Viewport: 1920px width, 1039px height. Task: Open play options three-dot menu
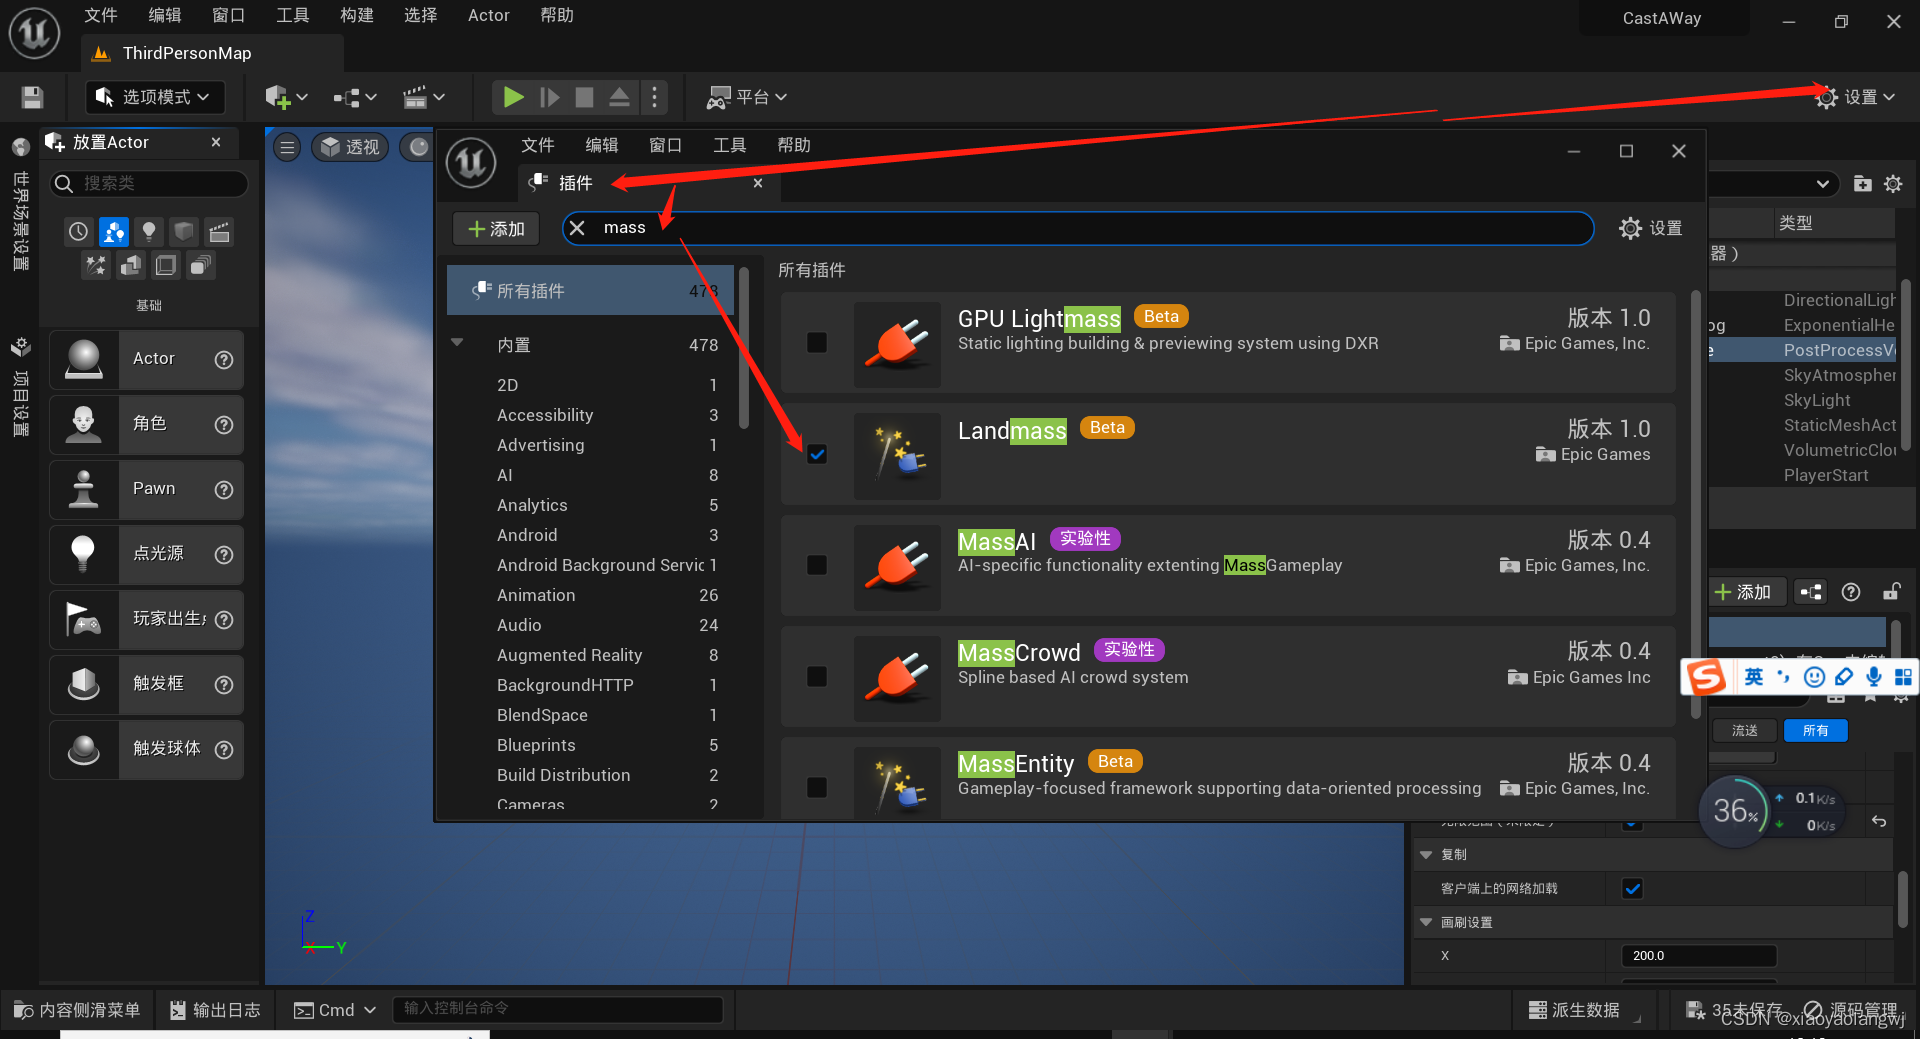coord(655,97)
